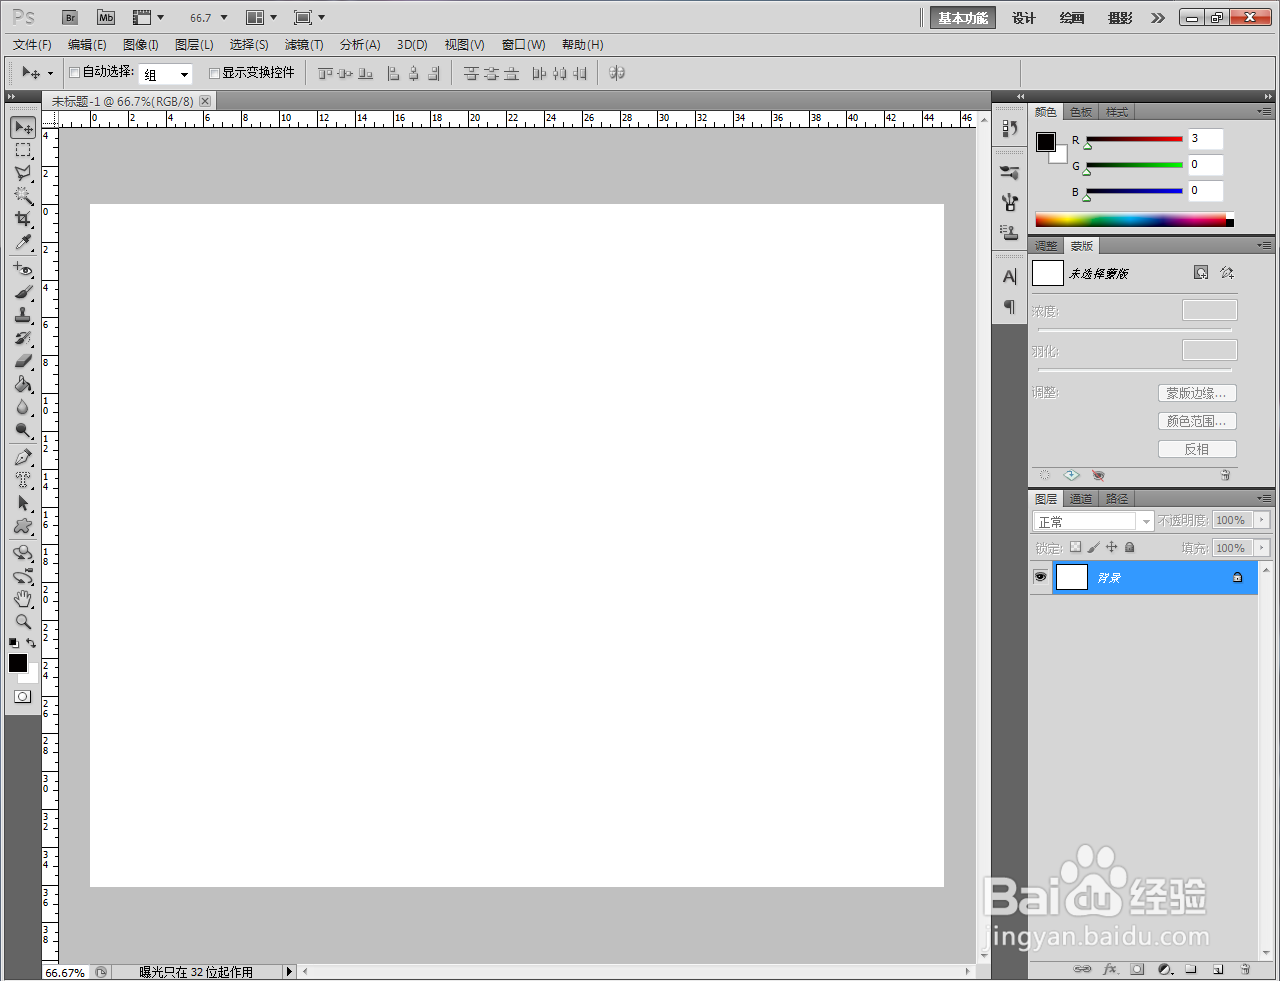Toggle Quick Mask mode

[x=23, y=697]
